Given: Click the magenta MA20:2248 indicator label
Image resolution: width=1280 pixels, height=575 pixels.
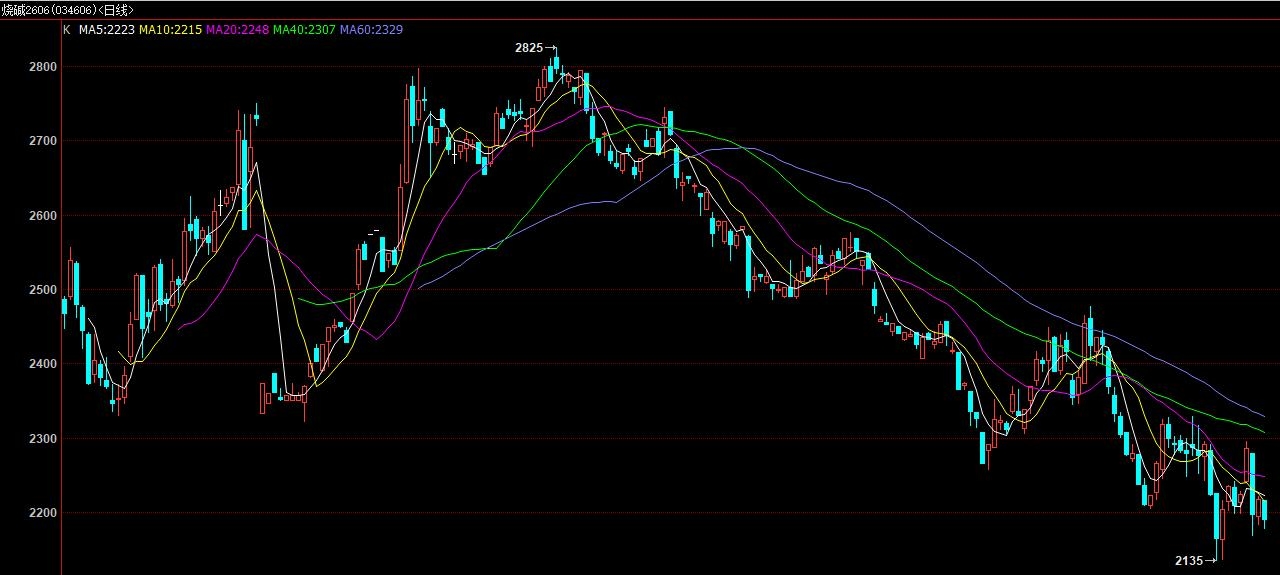Looking at the screenshot, I should click(236, 30).
